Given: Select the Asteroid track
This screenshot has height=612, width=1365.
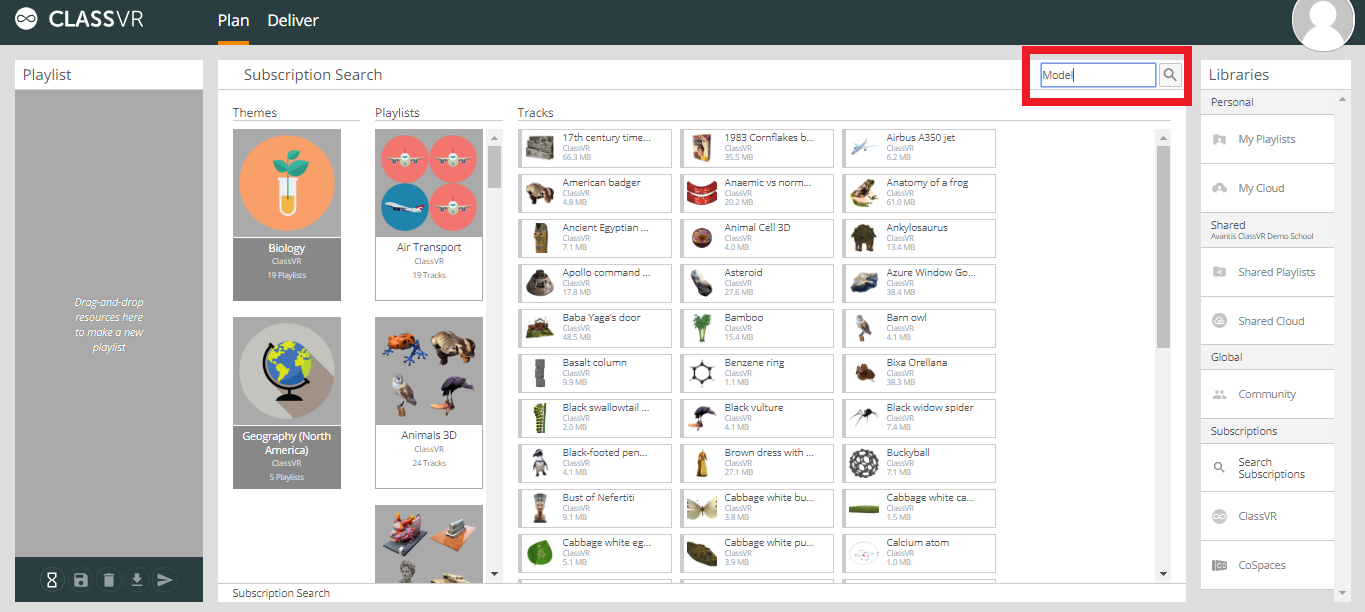Looking at the screenshot, I should 757,283.
